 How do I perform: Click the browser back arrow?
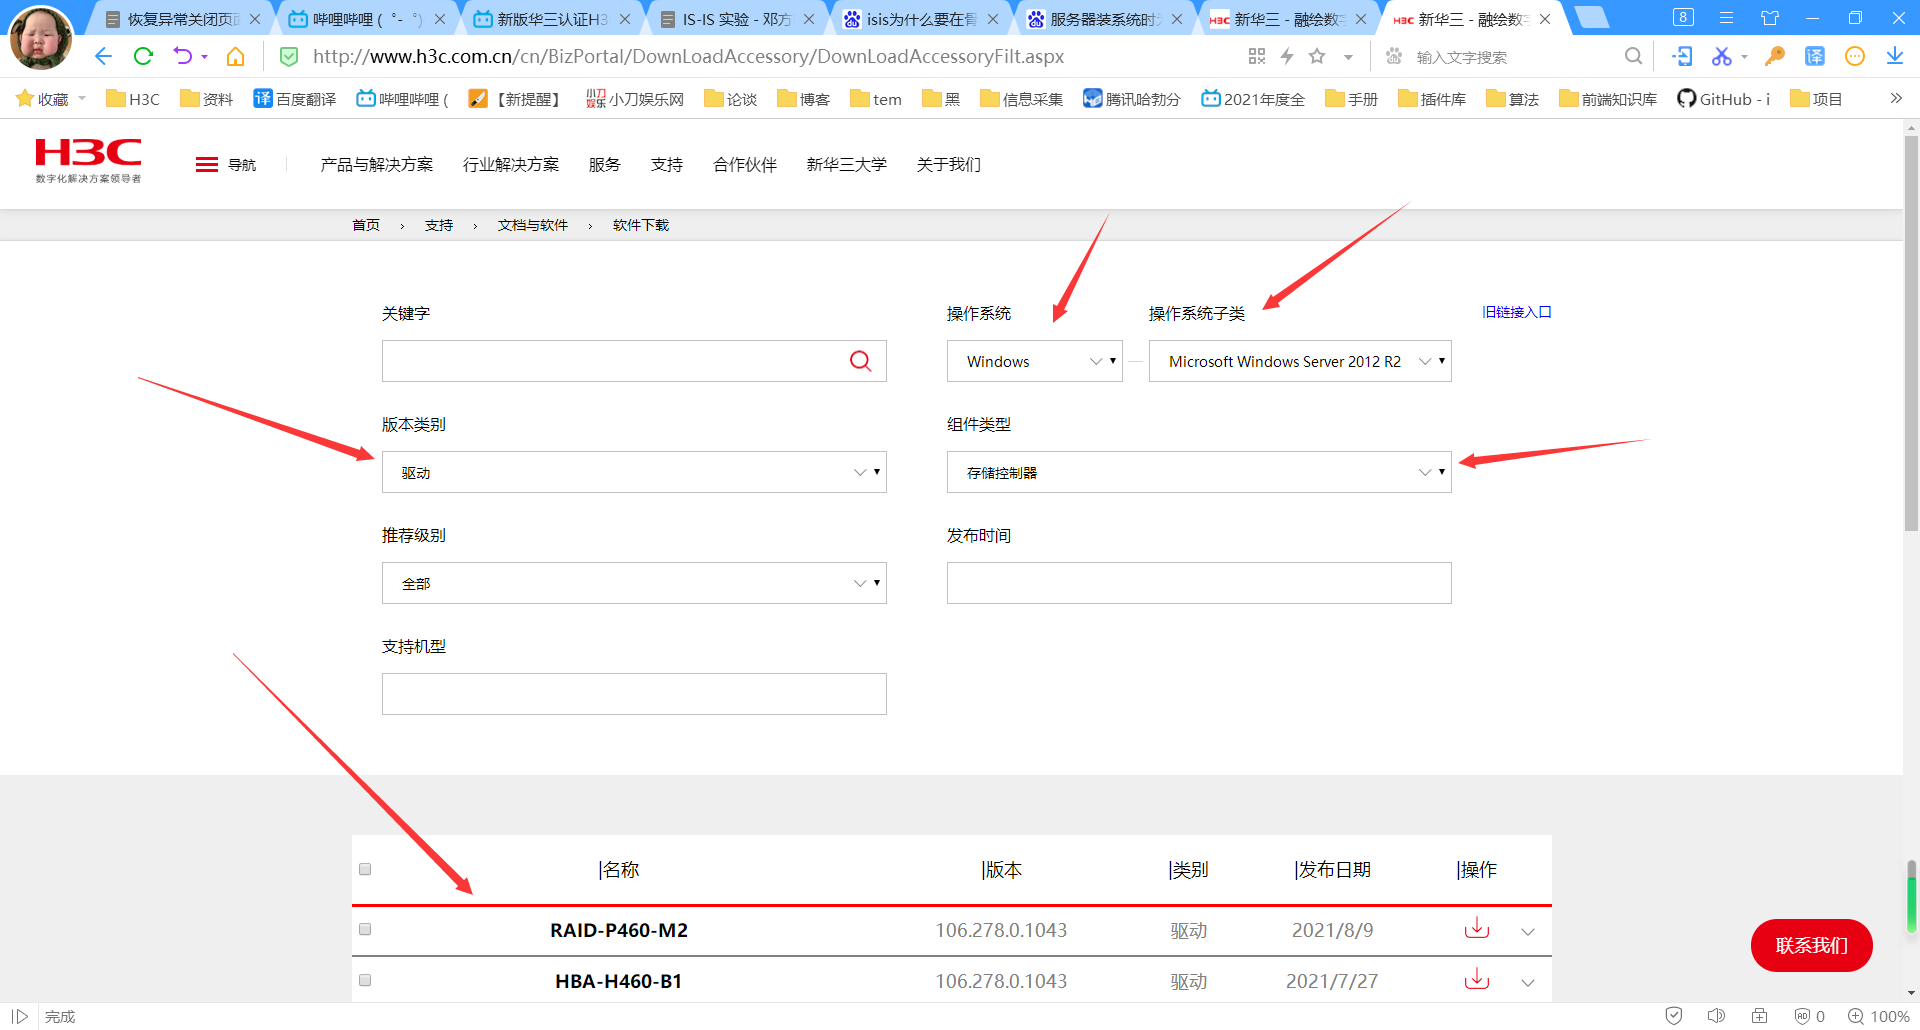(x=103, y=56)
